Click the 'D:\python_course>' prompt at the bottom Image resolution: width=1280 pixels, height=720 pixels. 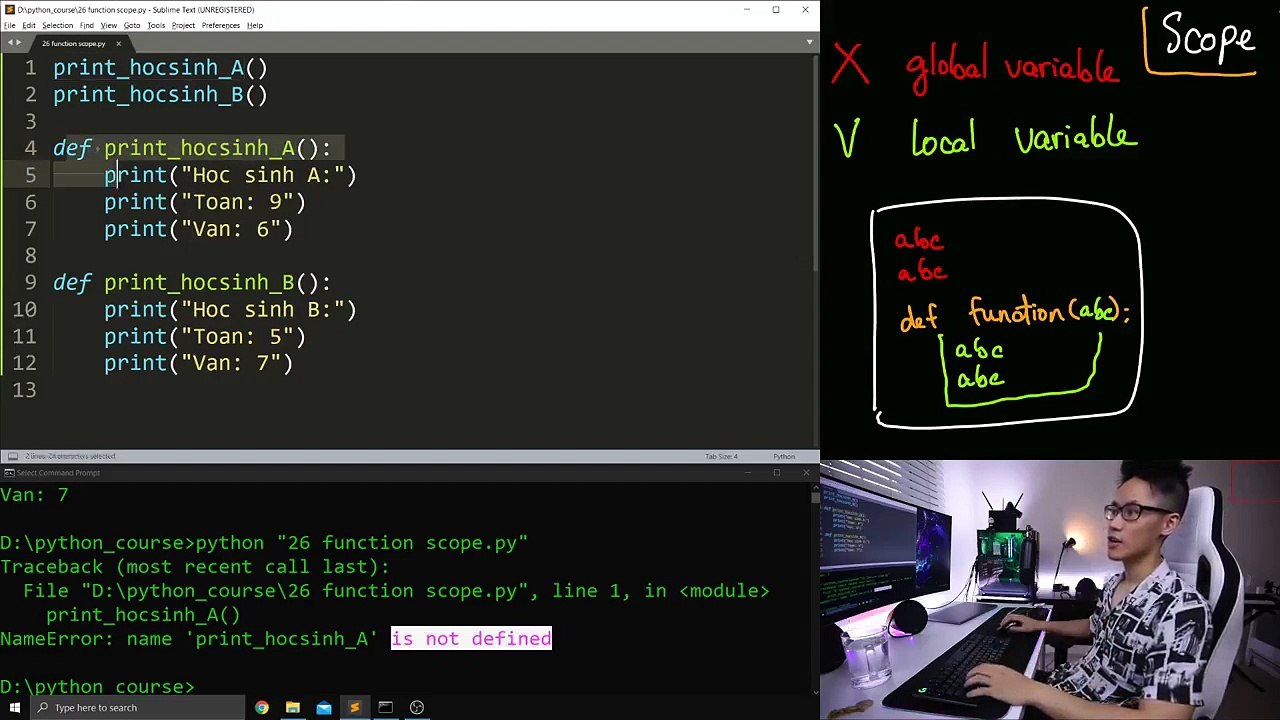click(x=97, y=687)
